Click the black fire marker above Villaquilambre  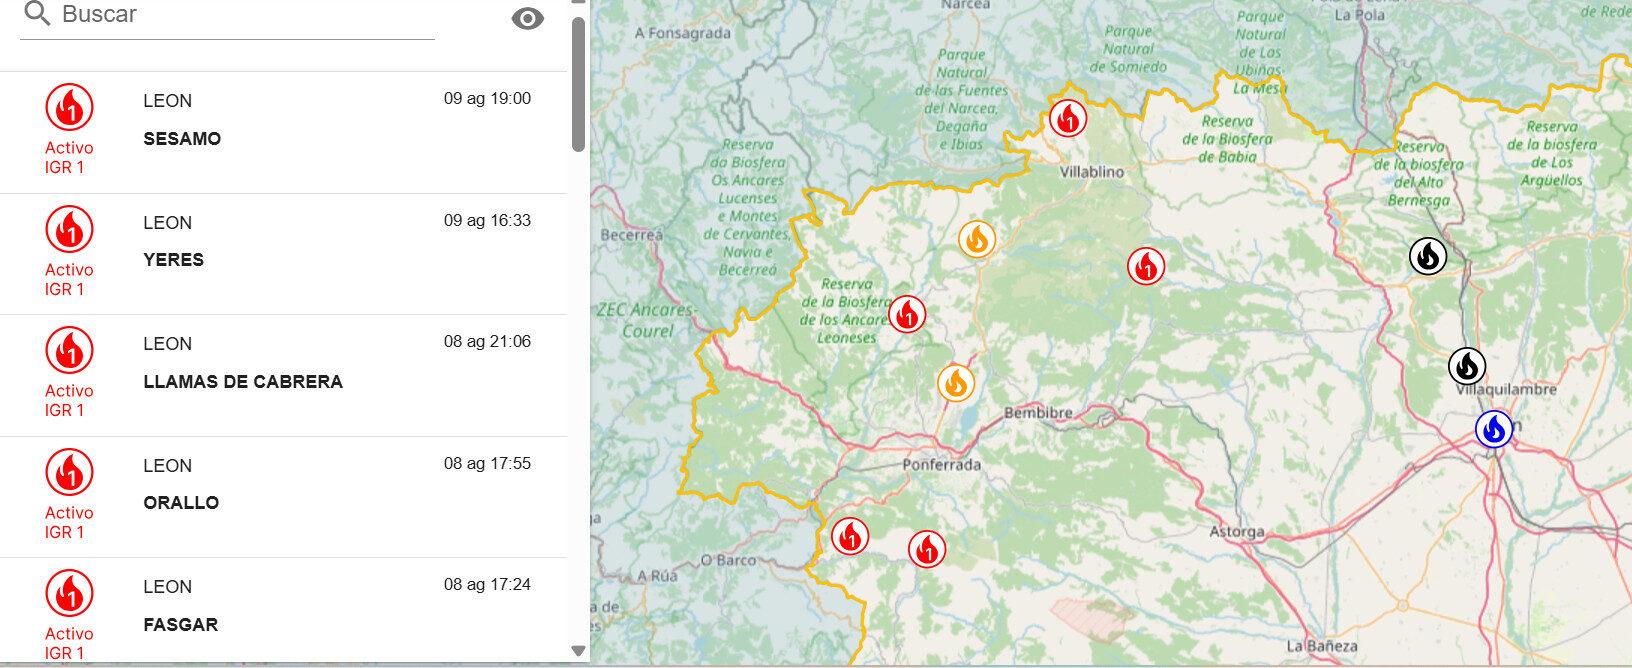1466,366
